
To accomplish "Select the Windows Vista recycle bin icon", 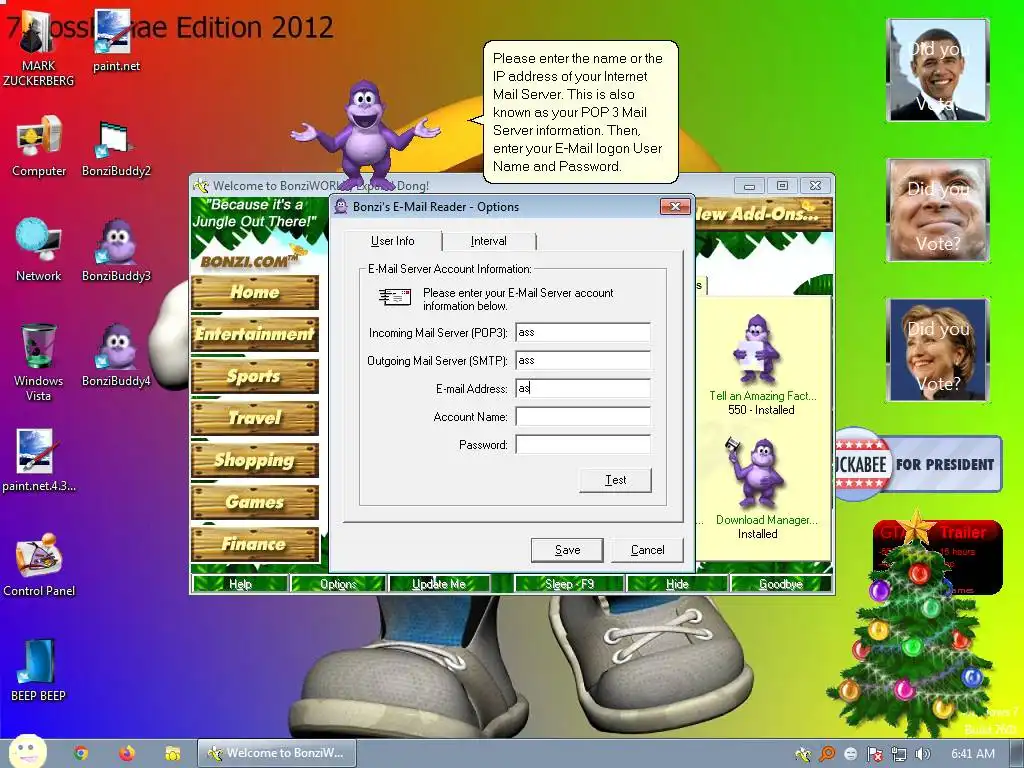I will point(38,362).
